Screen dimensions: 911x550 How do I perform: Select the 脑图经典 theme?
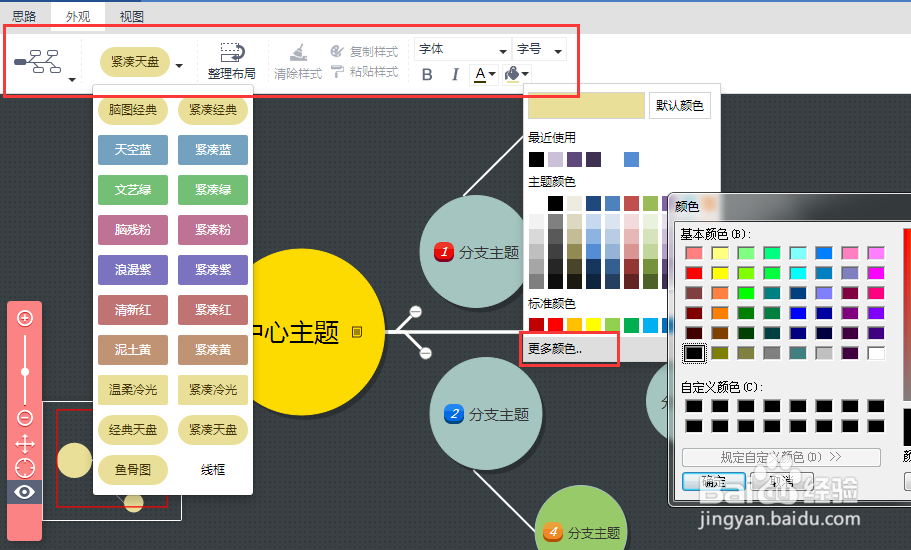133,110
